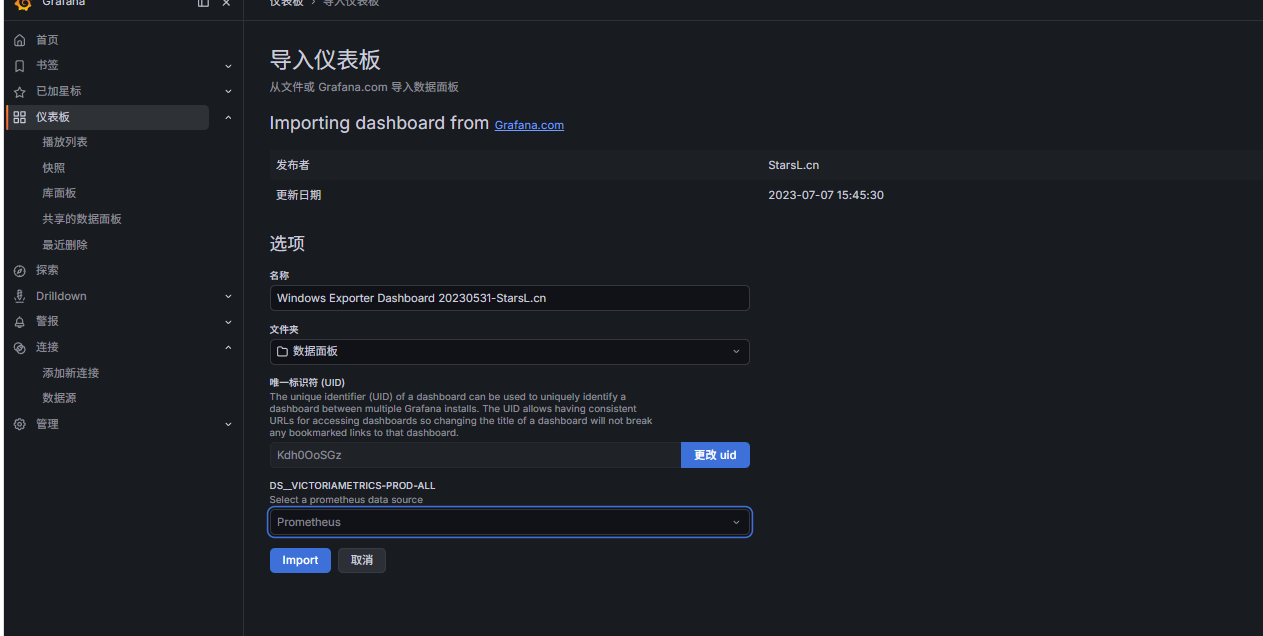Expand the Drilldown section chevron

[228, 296]
